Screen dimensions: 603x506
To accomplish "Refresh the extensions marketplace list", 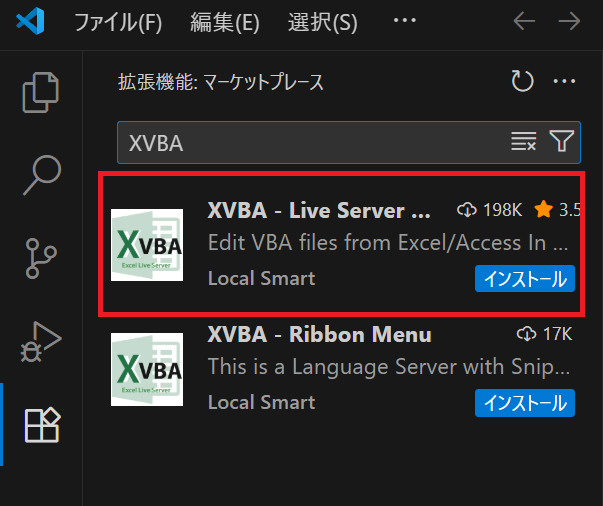I will pyautogui.click(x=522, y=82).
